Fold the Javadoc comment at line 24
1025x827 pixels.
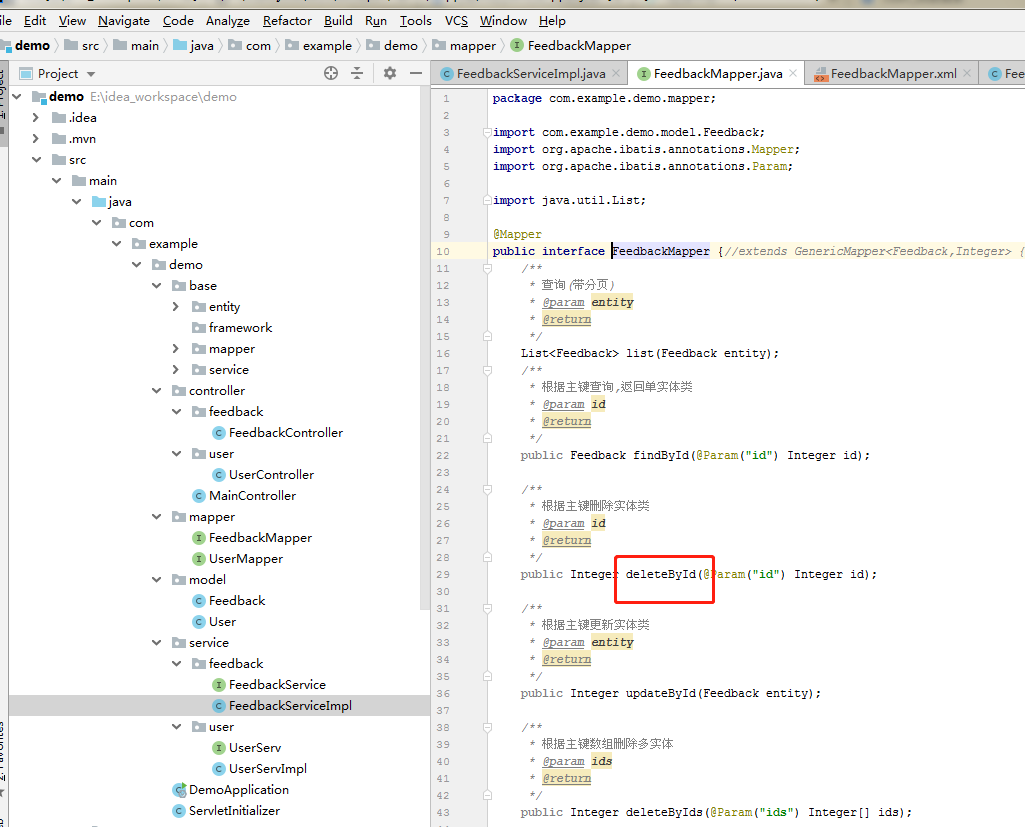[x=487, y=489]
